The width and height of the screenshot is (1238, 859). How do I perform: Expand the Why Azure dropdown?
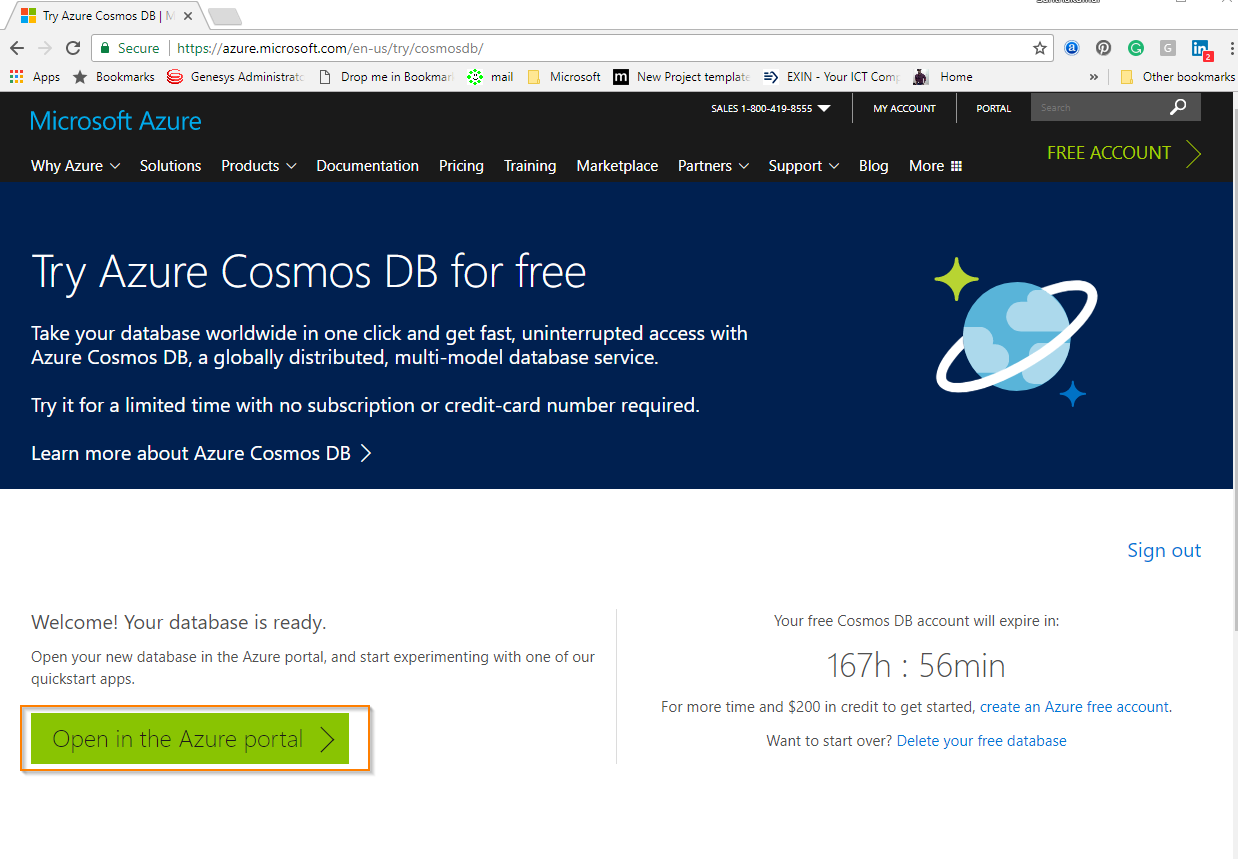[76, 166]
